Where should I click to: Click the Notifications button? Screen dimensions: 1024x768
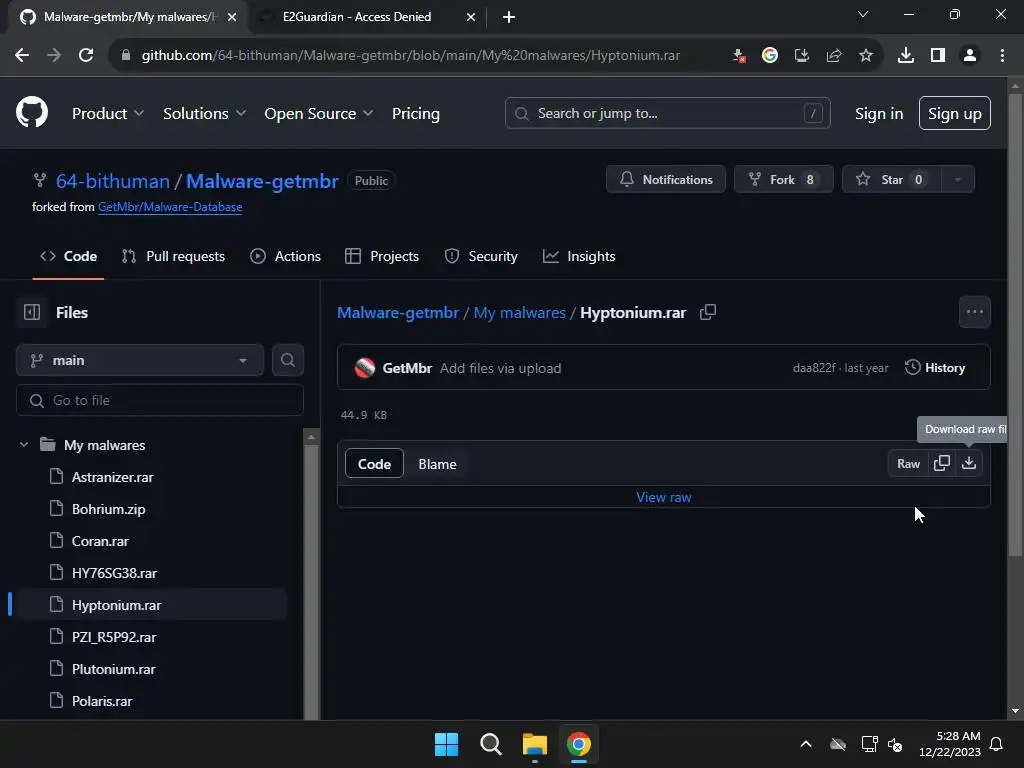(x=665, y=180)
